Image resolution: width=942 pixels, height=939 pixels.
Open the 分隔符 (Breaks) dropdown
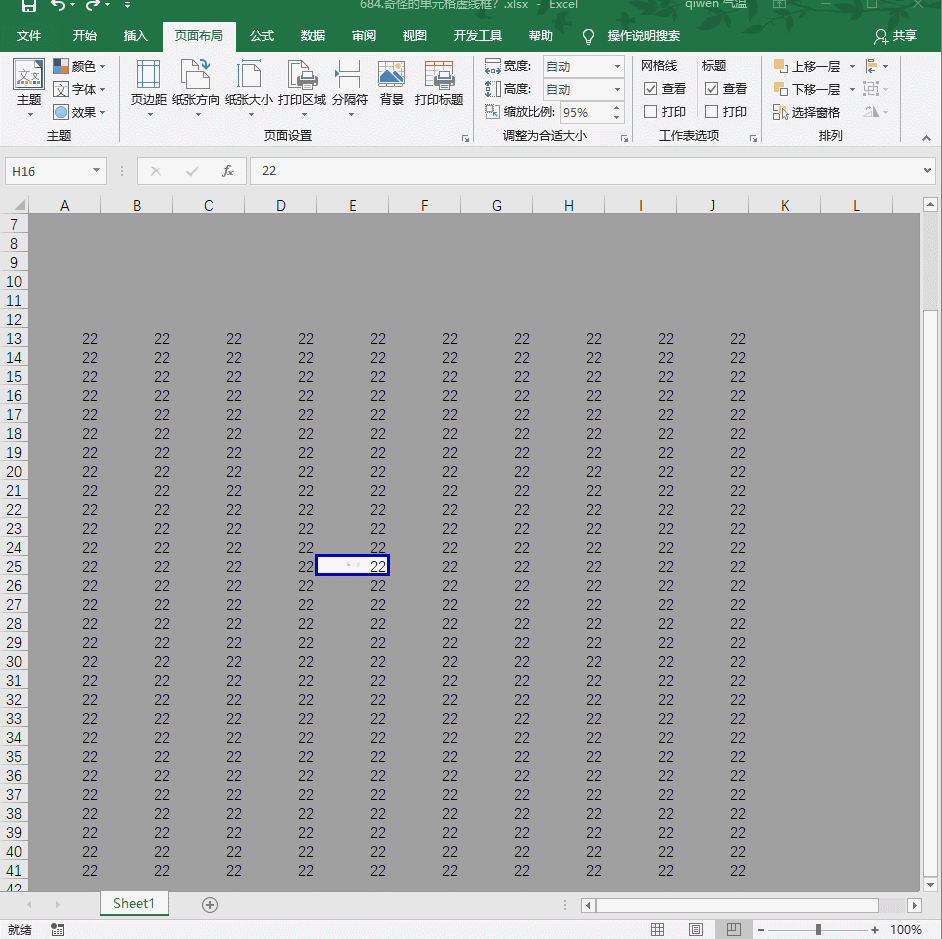point(347,87)
